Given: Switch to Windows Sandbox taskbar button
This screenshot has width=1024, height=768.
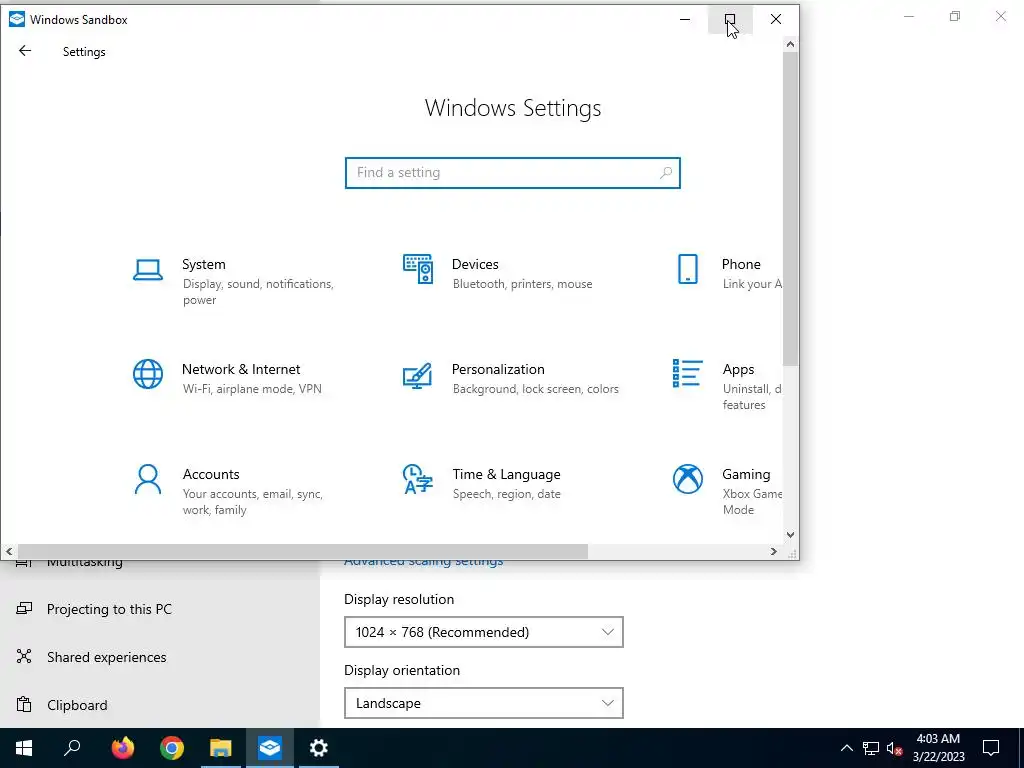Looking at the screenshot, I should pyautogui.click(x=270, y=748).
